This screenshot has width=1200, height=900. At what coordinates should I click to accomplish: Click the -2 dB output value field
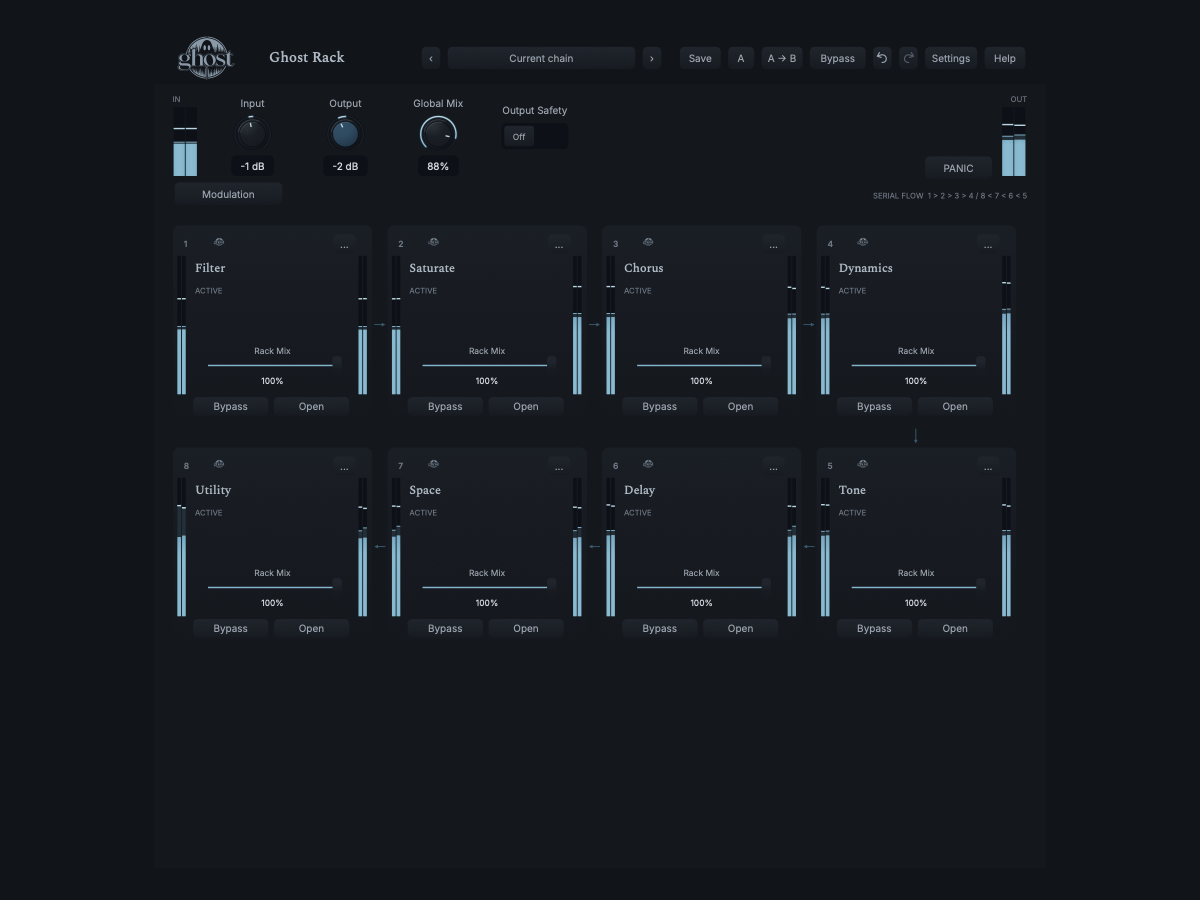pos(345,166)
